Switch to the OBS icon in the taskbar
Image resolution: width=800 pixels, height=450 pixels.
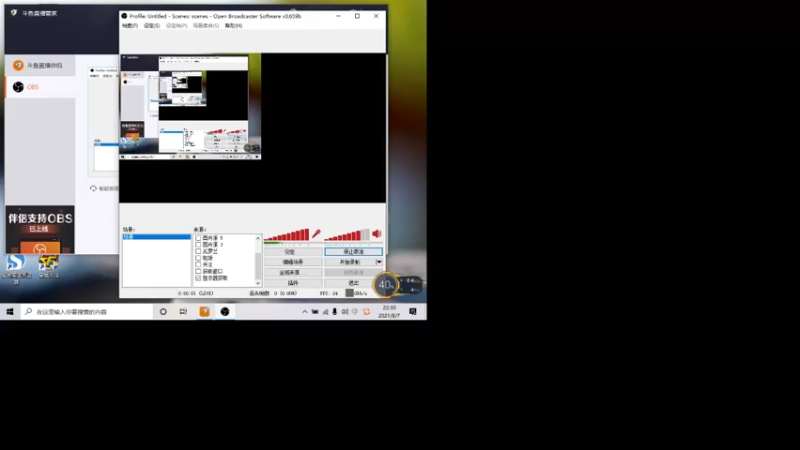(225, 311)
